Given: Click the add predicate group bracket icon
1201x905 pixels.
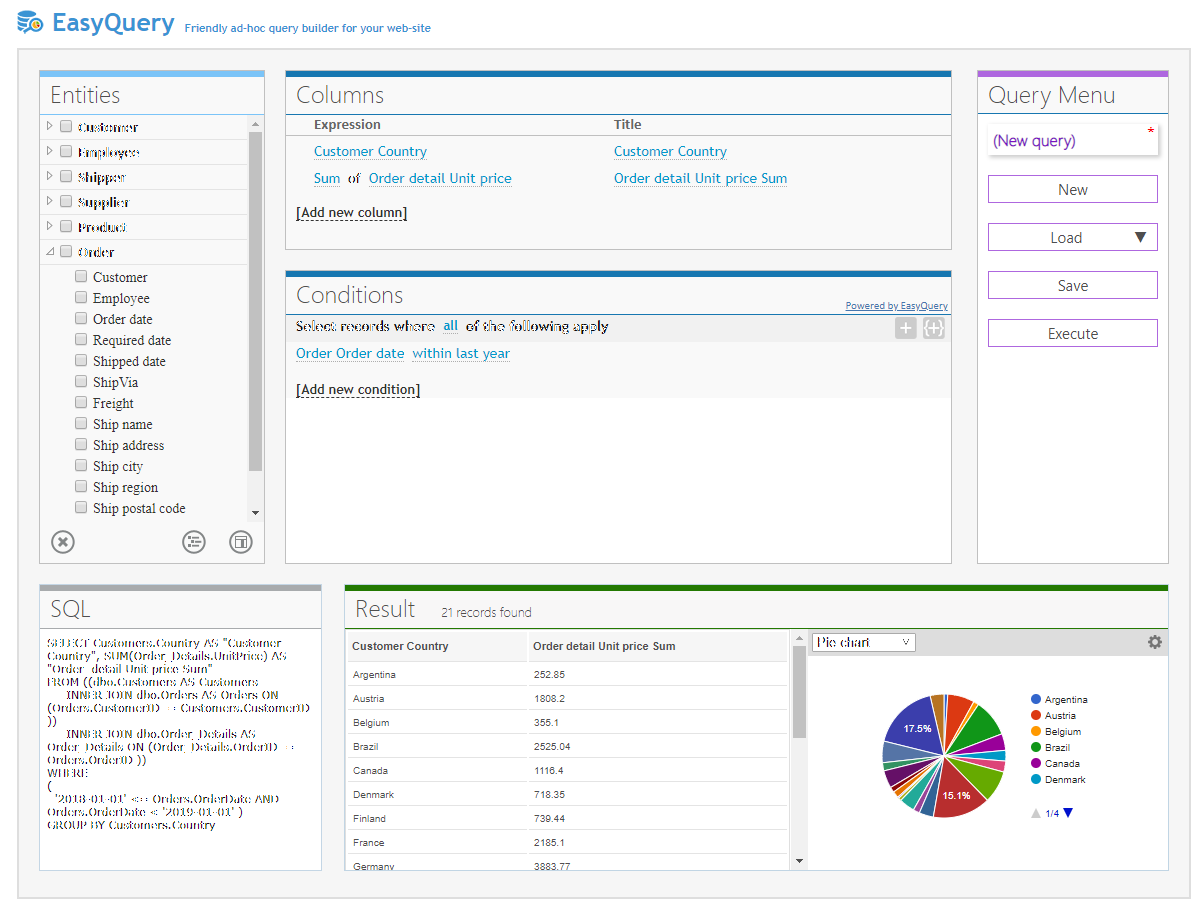Looking at the screenshot, I should coord(934,328).
